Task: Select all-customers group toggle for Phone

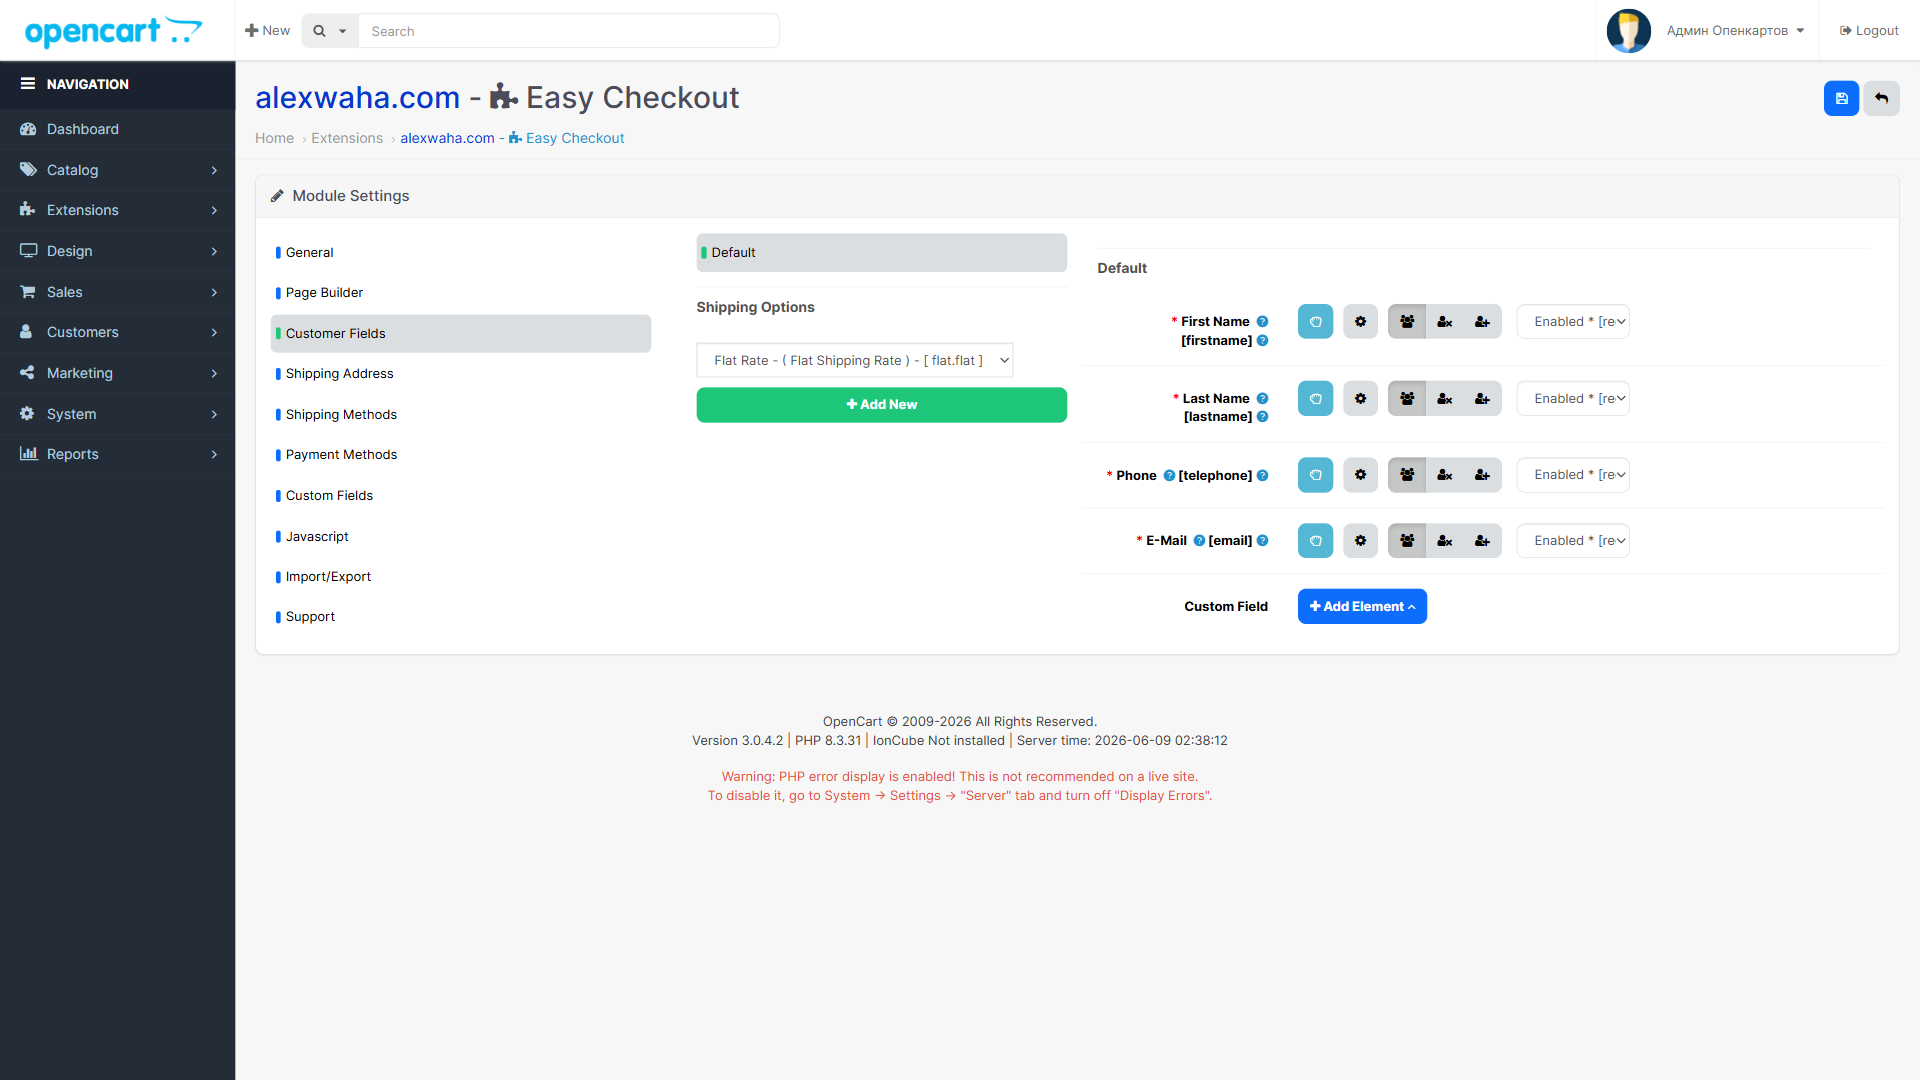Action: [1407, 475]
